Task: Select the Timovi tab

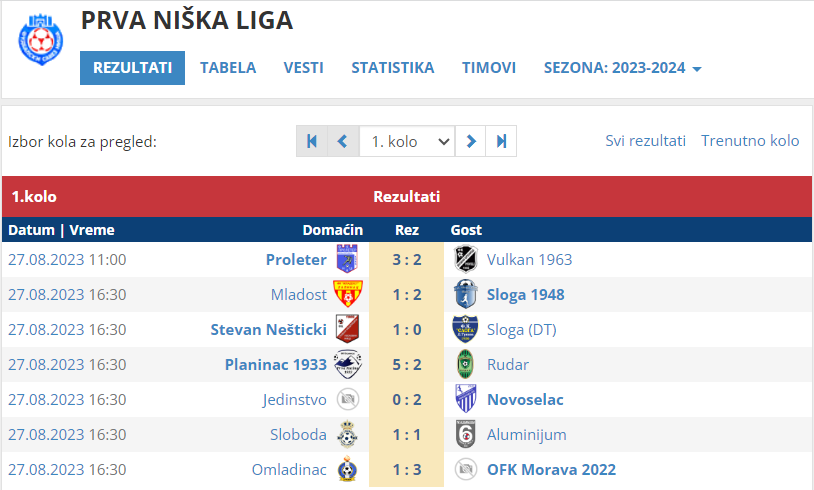Action: 489,68
